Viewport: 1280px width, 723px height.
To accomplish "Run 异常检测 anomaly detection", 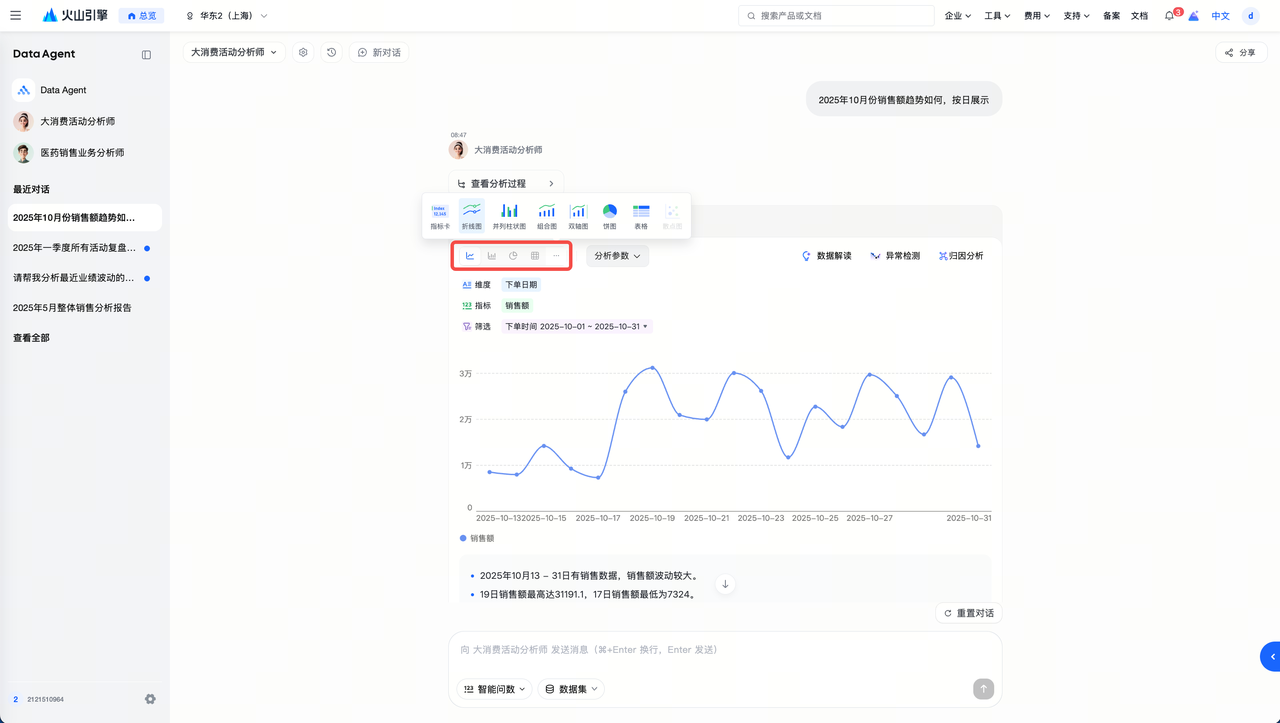I will point(895,256).
